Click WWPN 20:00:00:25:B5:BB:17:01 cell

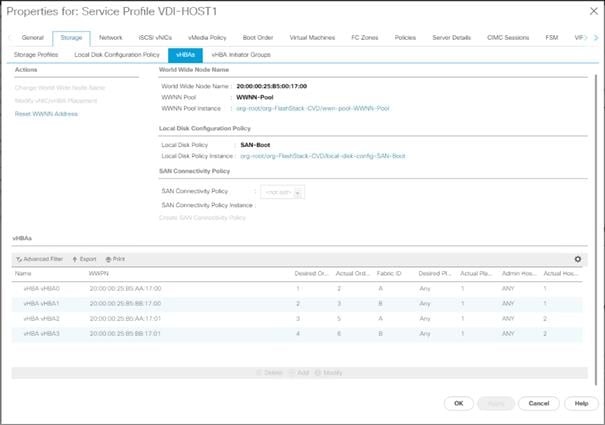125,334
